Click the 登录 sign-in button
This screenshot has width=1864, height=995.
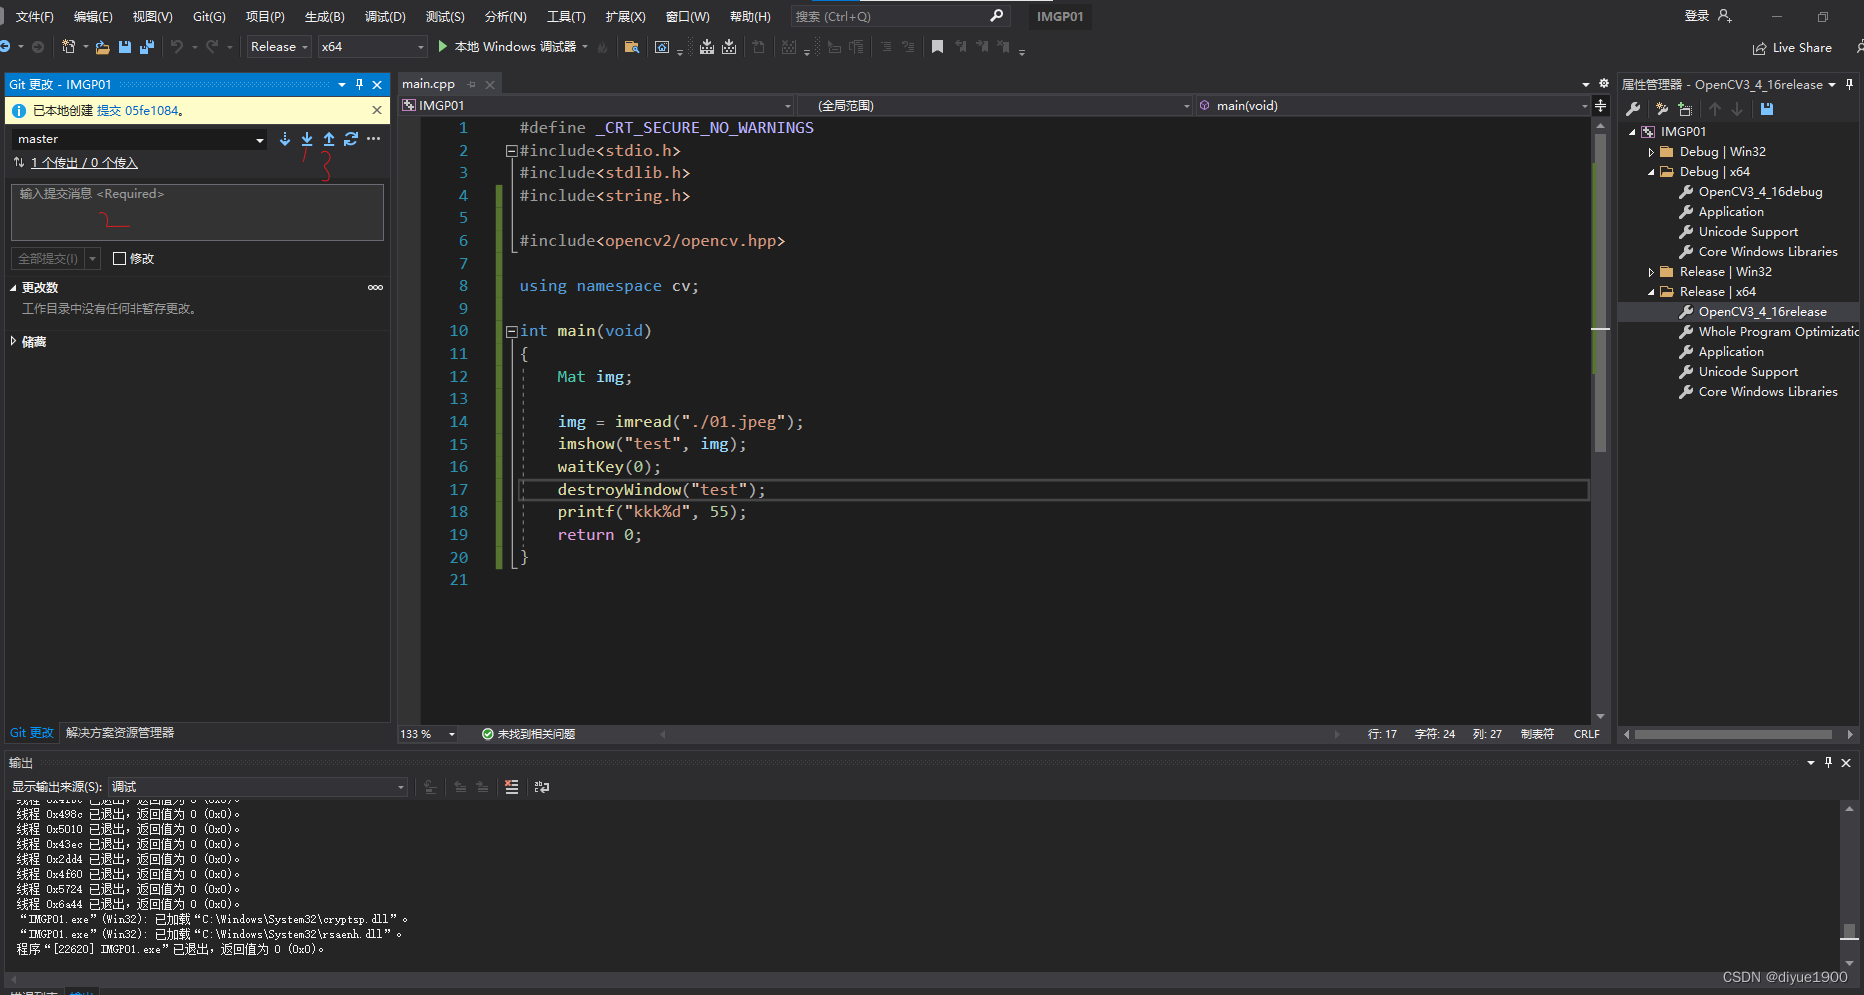1697,16
